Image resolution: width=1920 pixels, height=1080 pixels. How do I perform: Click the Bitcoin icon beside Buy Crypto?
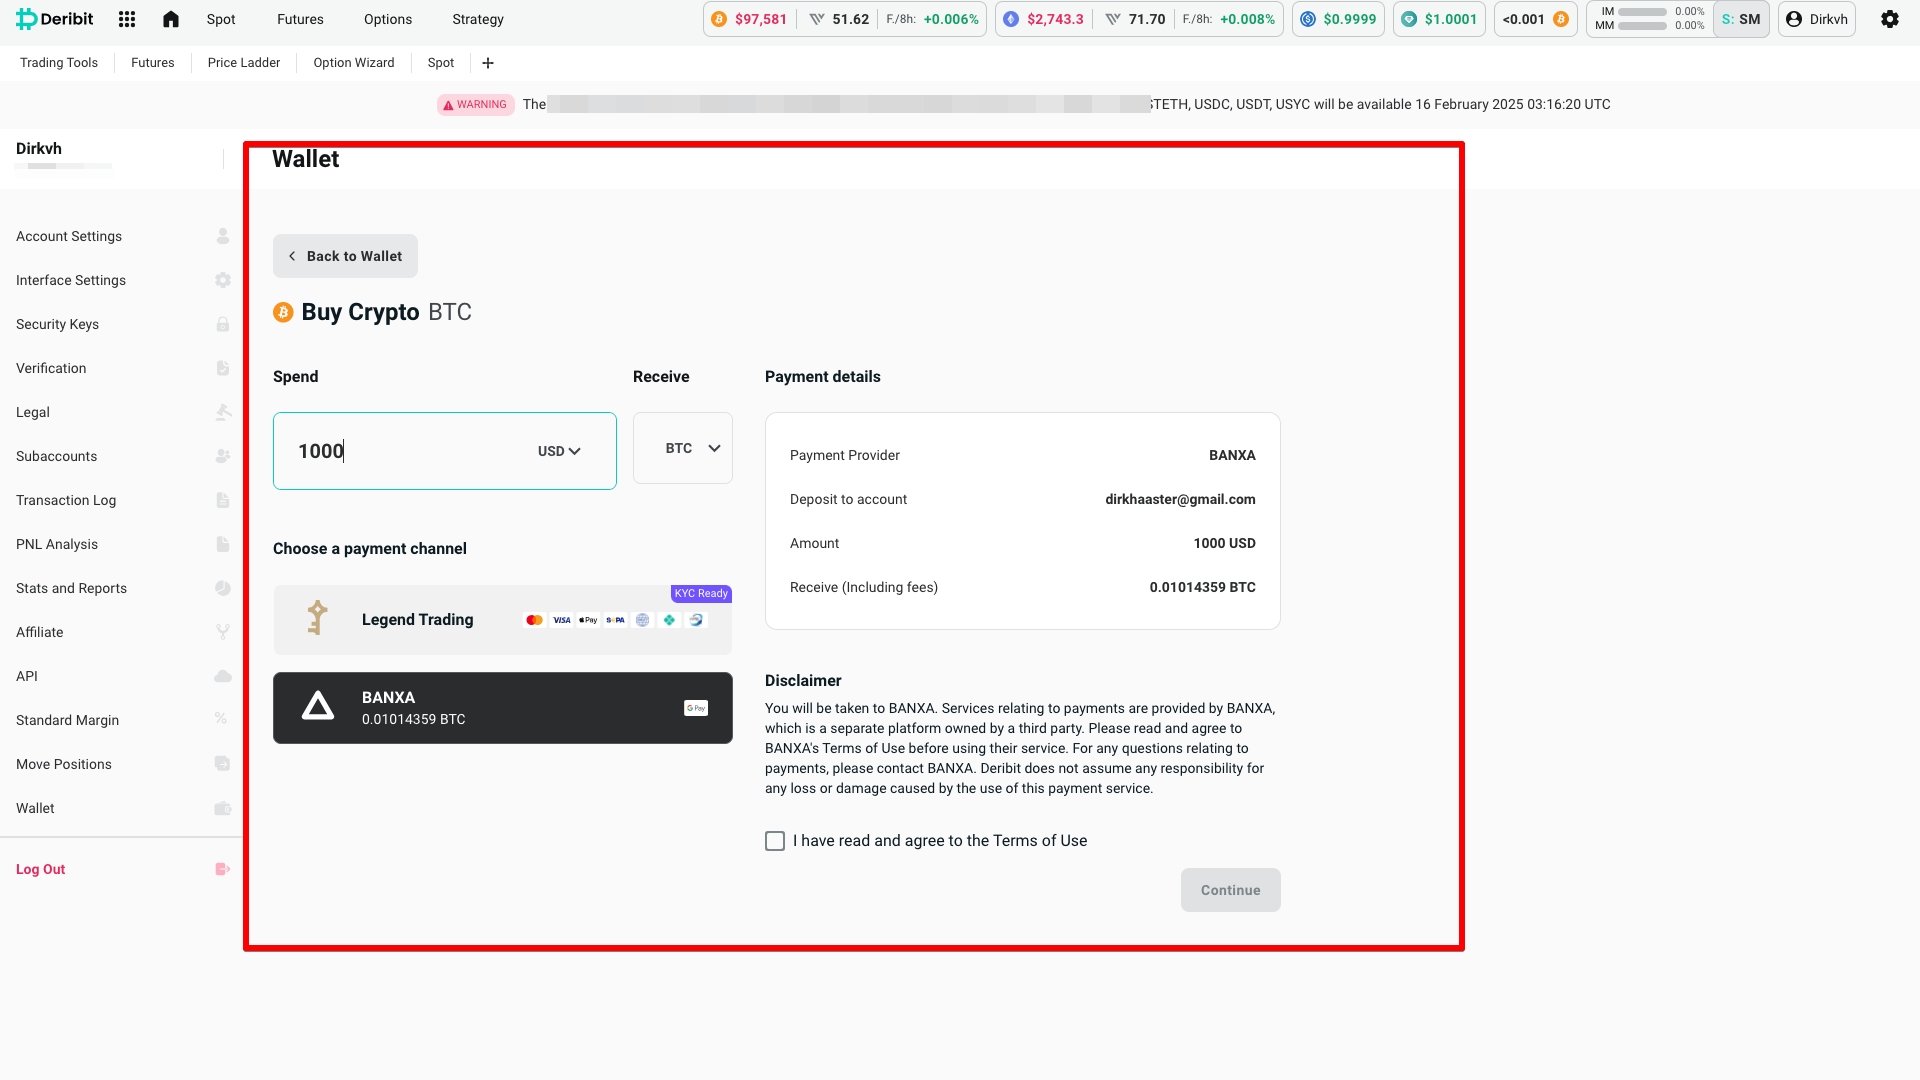(x=283, y=312)
